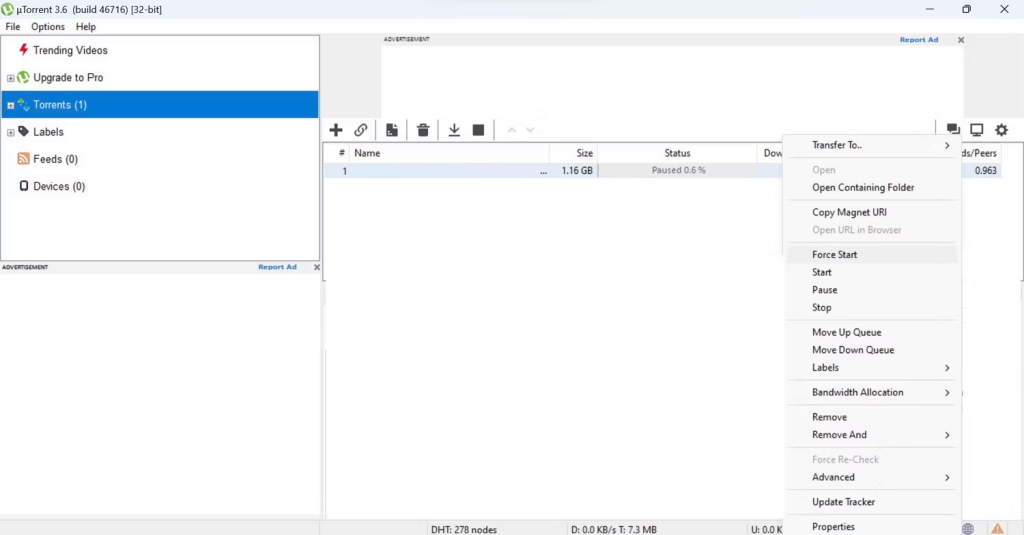Viewport: 1024px width, 535px height.
Task: Sort torrents by Name column header
Action: (x=449, y=153)
